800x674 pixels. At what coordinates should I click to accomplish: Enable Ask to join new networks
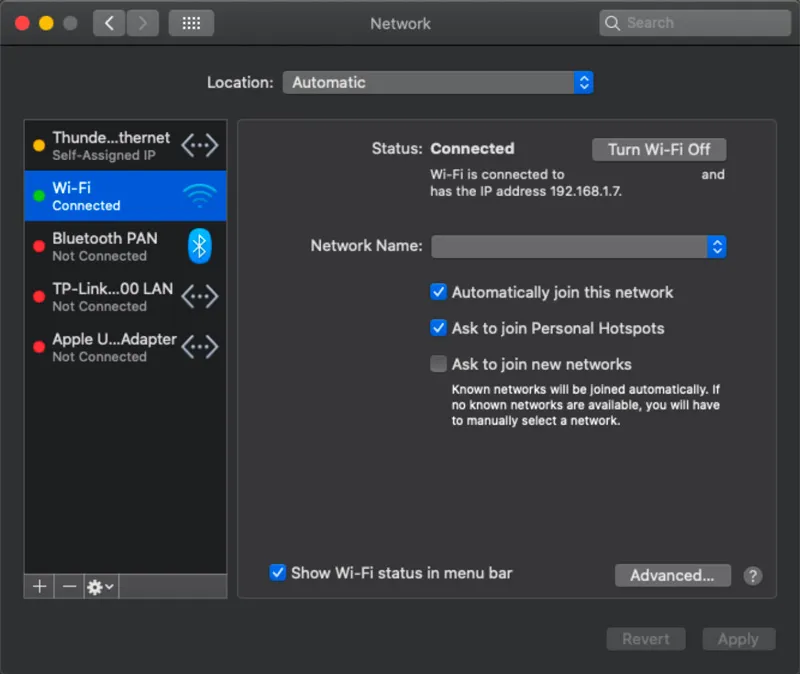438,364
